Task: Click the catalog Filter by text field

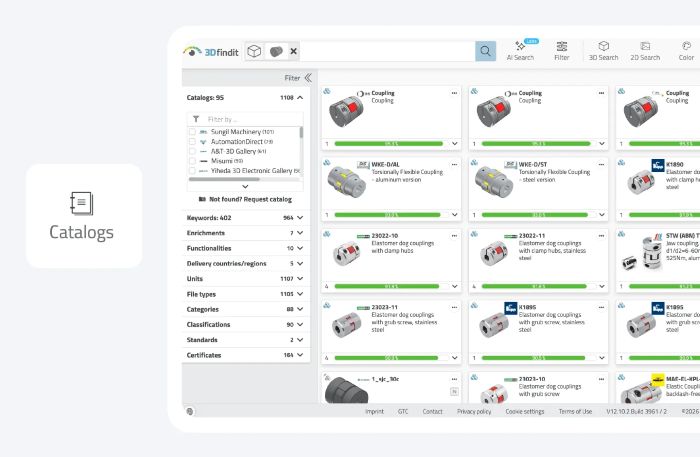Action: click(250, 118)
